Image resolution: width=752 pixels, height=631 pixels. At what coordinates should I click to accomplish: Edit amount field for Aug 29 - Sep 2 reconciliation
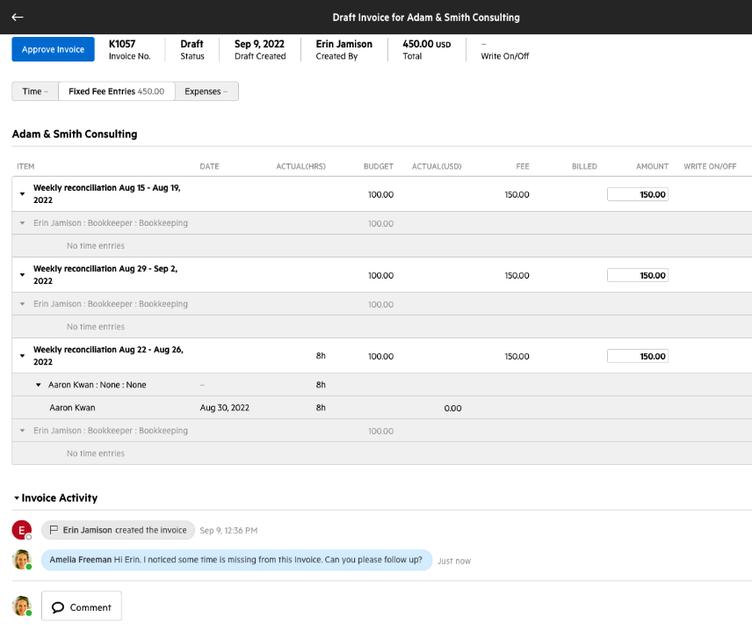tap(637, 275)
